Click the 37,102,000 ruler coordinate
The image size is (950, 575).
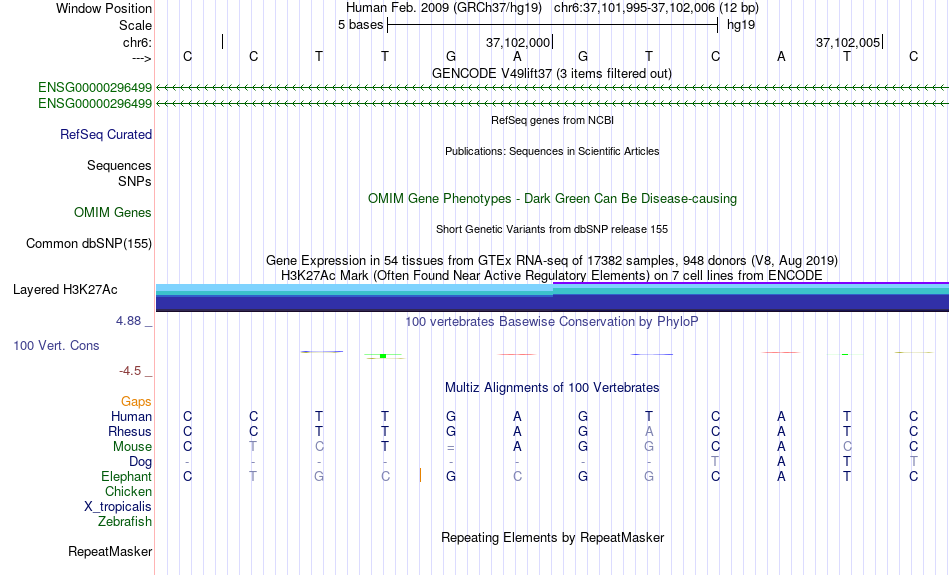click(518, 42)
